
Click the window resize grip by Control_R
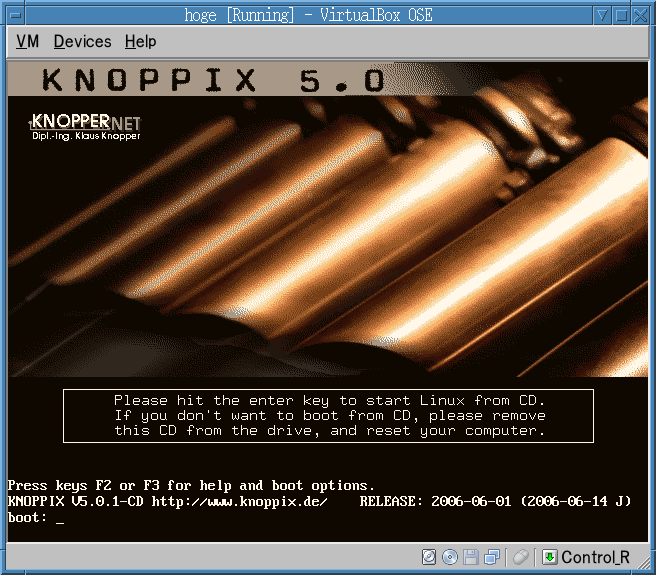[x=642, y=562]
